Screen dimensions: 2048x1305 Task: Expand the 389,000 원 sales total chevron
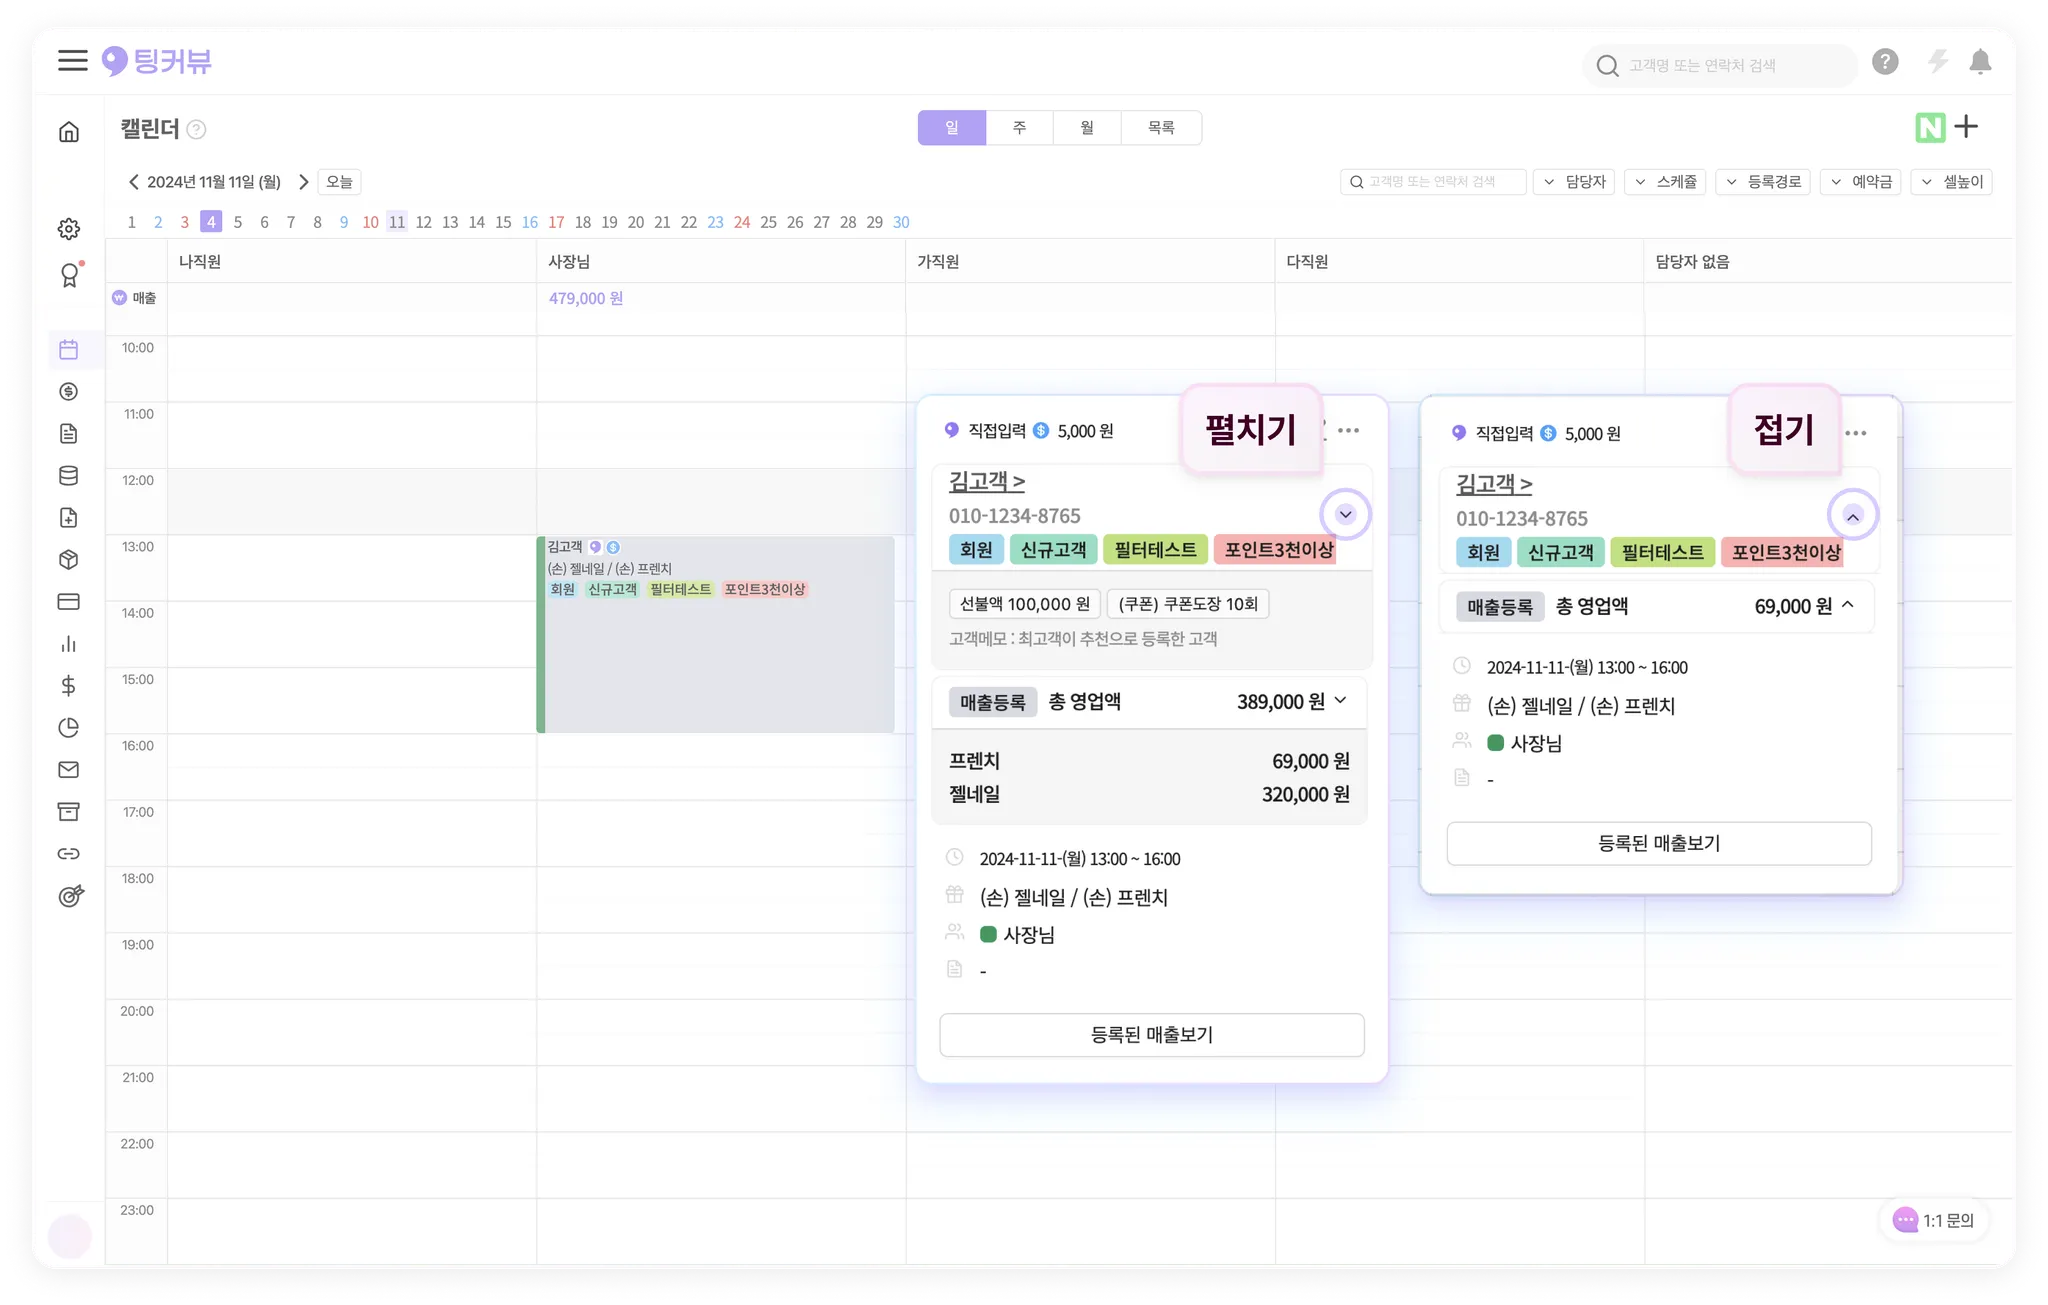click(1341, 701)
